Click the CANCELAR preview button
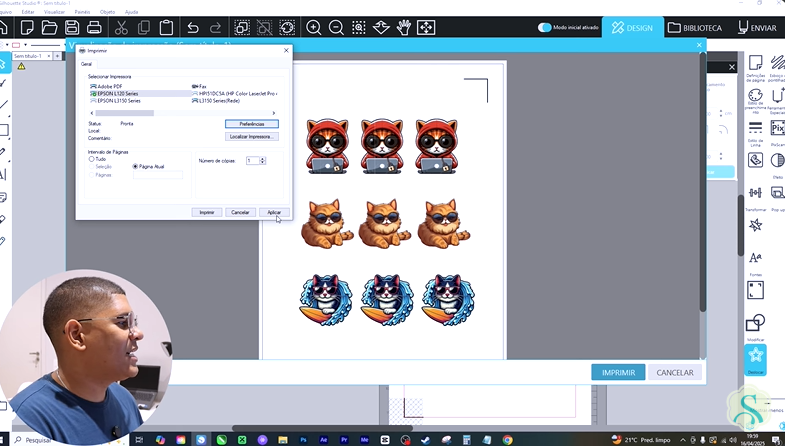This screenshot has height=446, width=785. [x=675, y=372]
